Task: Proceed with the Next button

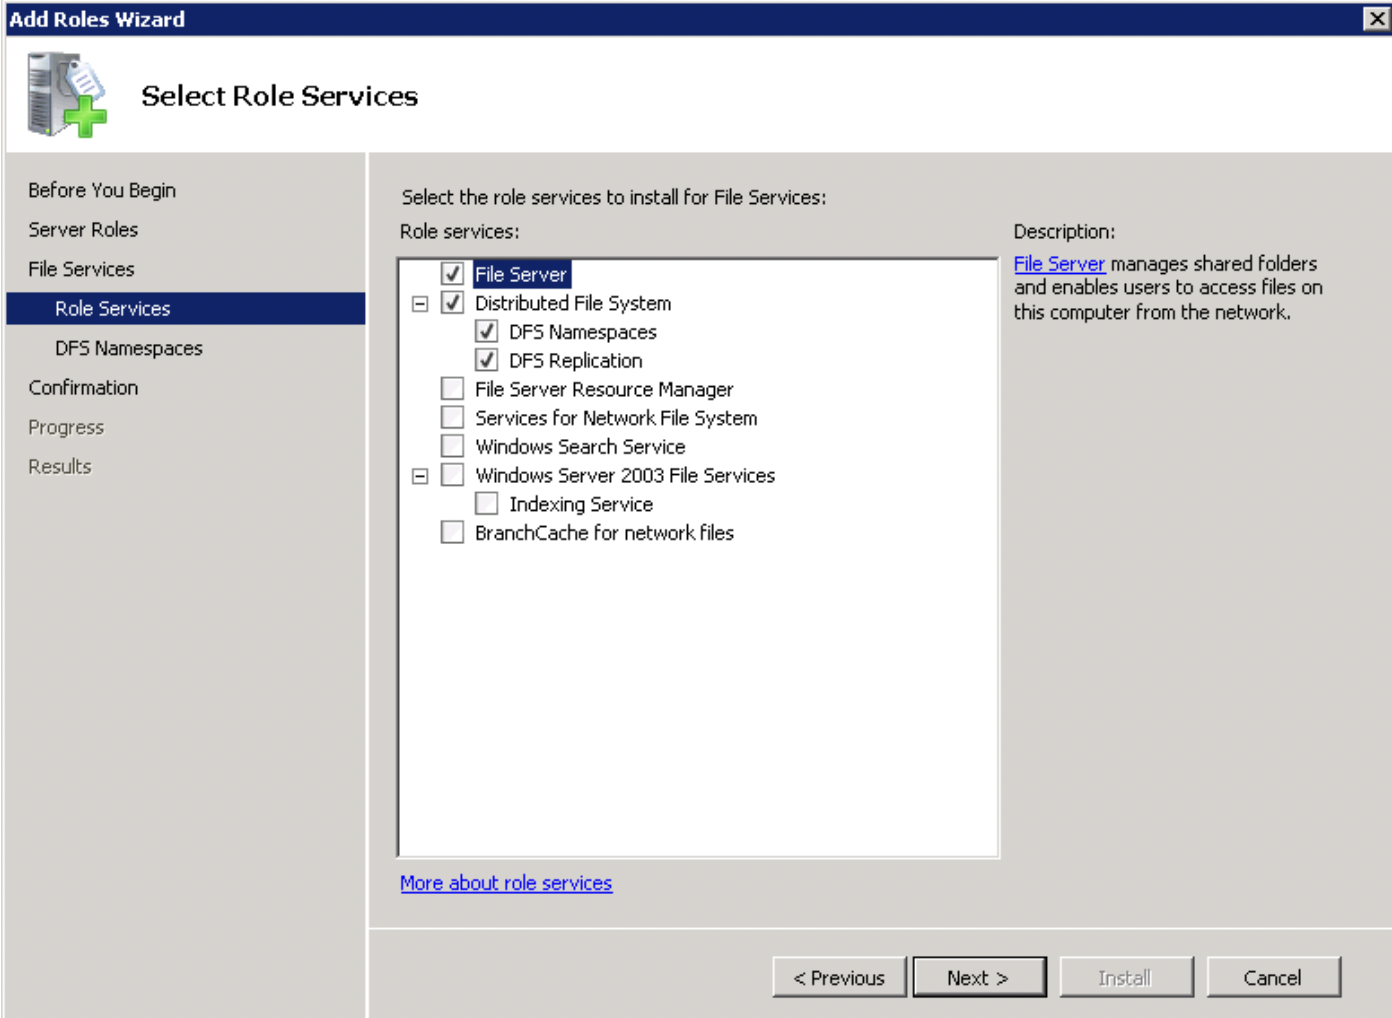Action: click(x=979, y=977)
